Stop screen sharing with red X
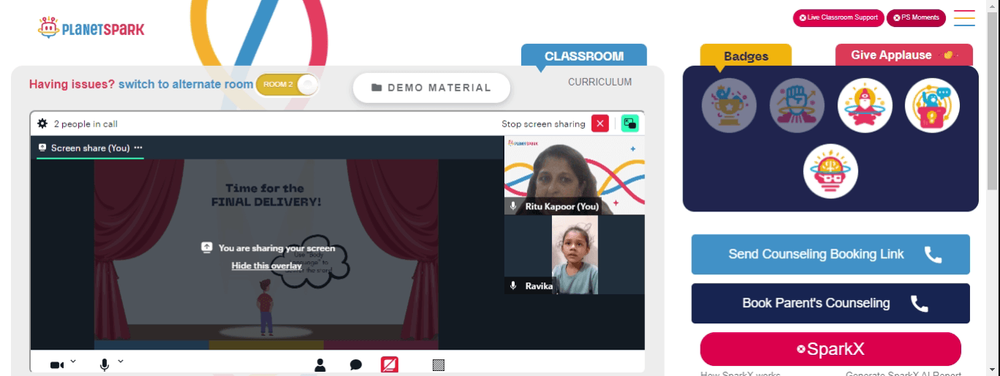Image resolution: width=1000 pixels, height=376 pixels. [599, 124]
